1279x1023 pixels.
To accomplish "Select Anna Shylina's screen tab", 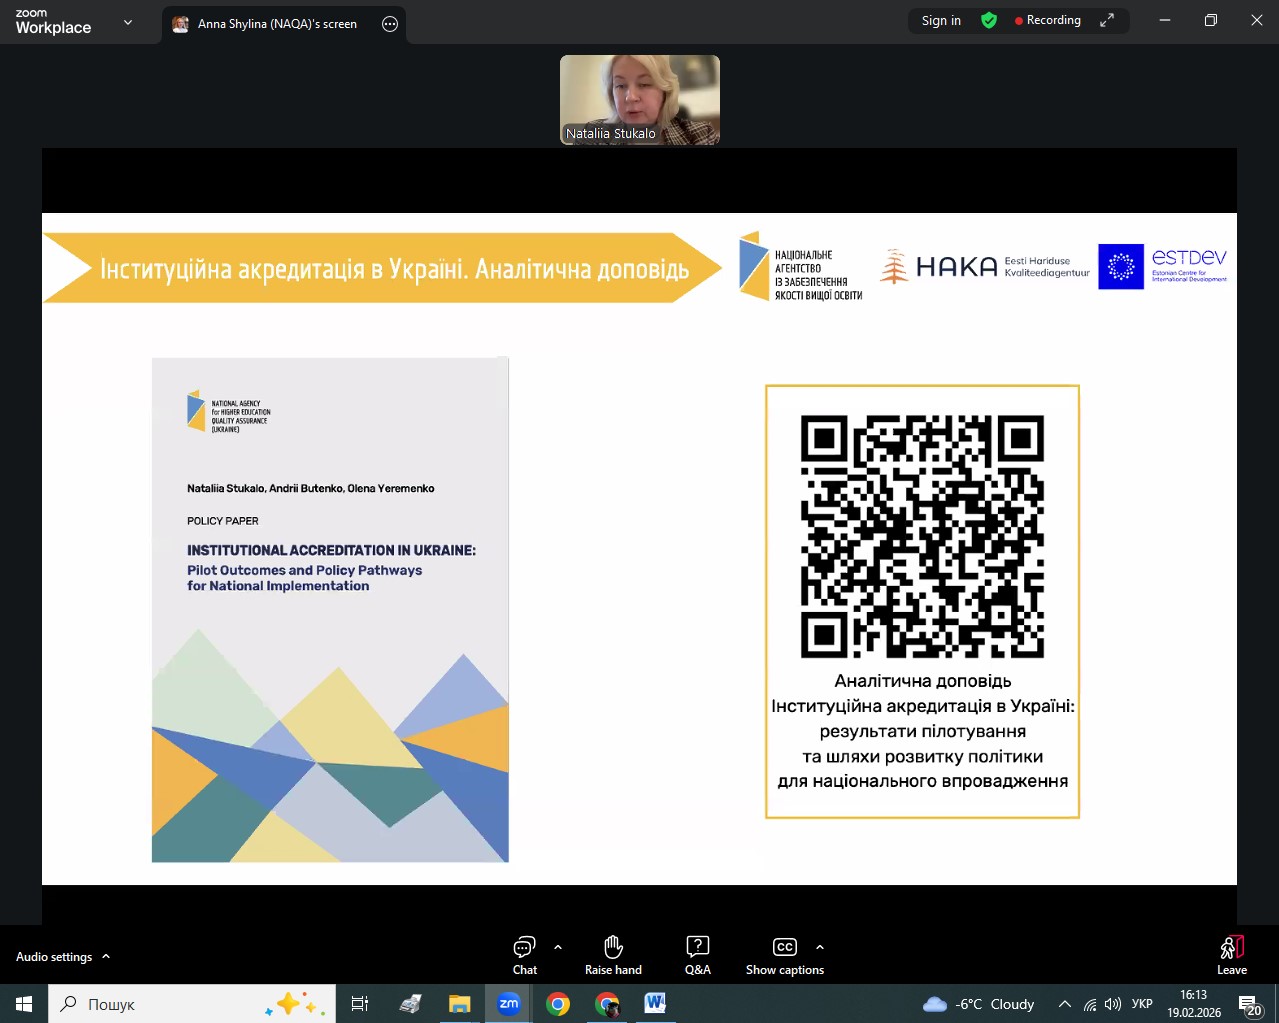I will coord(276,24).
